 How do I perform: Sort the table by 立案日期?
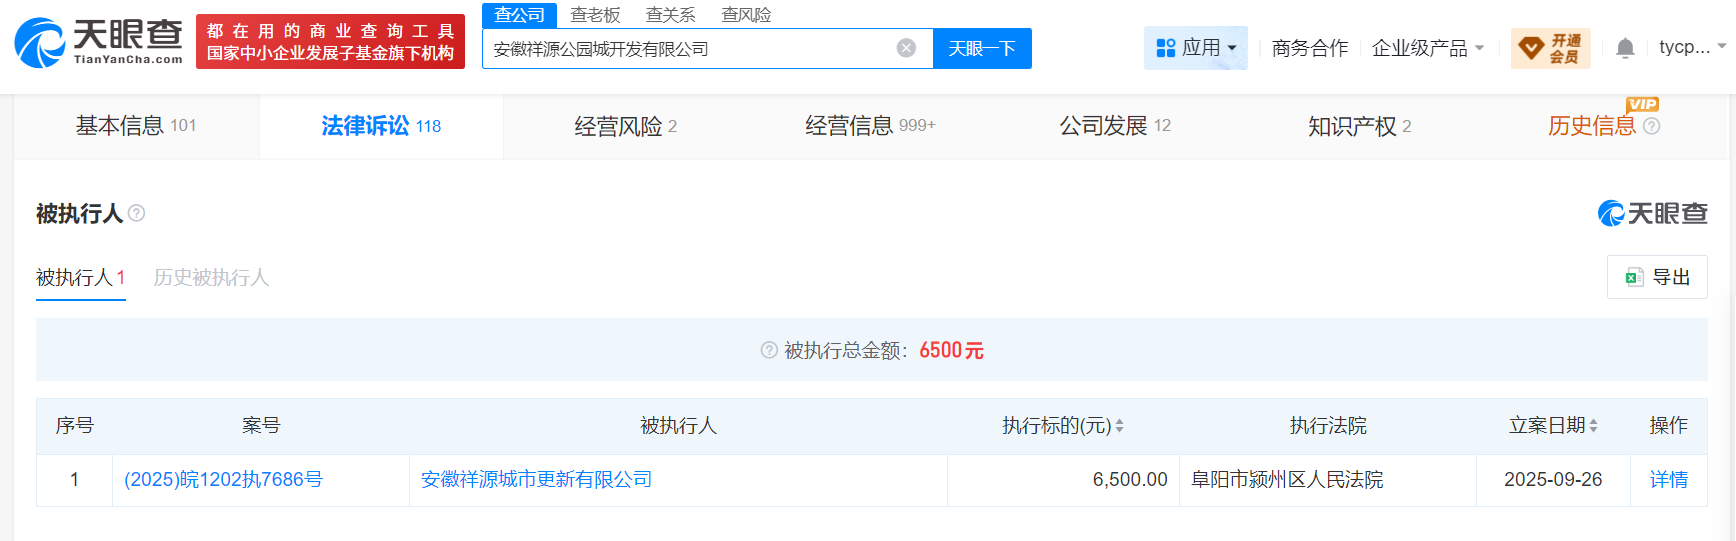[x=1593, y=426]
